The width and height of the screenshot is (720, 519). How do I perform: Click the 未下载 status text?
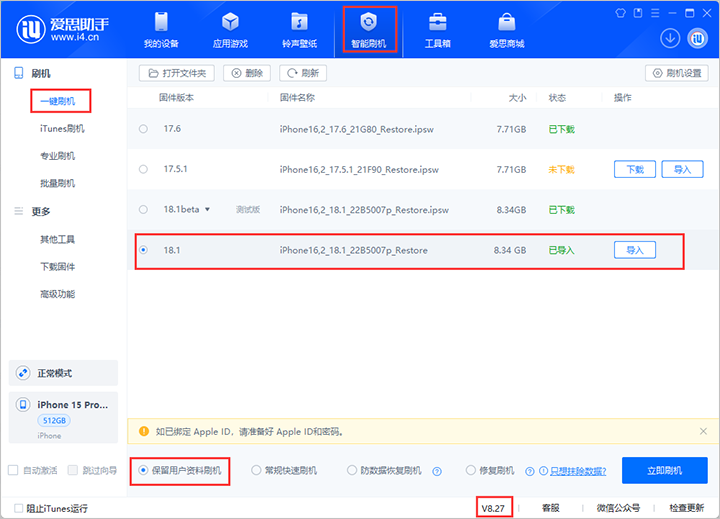(x=562, y=169)
